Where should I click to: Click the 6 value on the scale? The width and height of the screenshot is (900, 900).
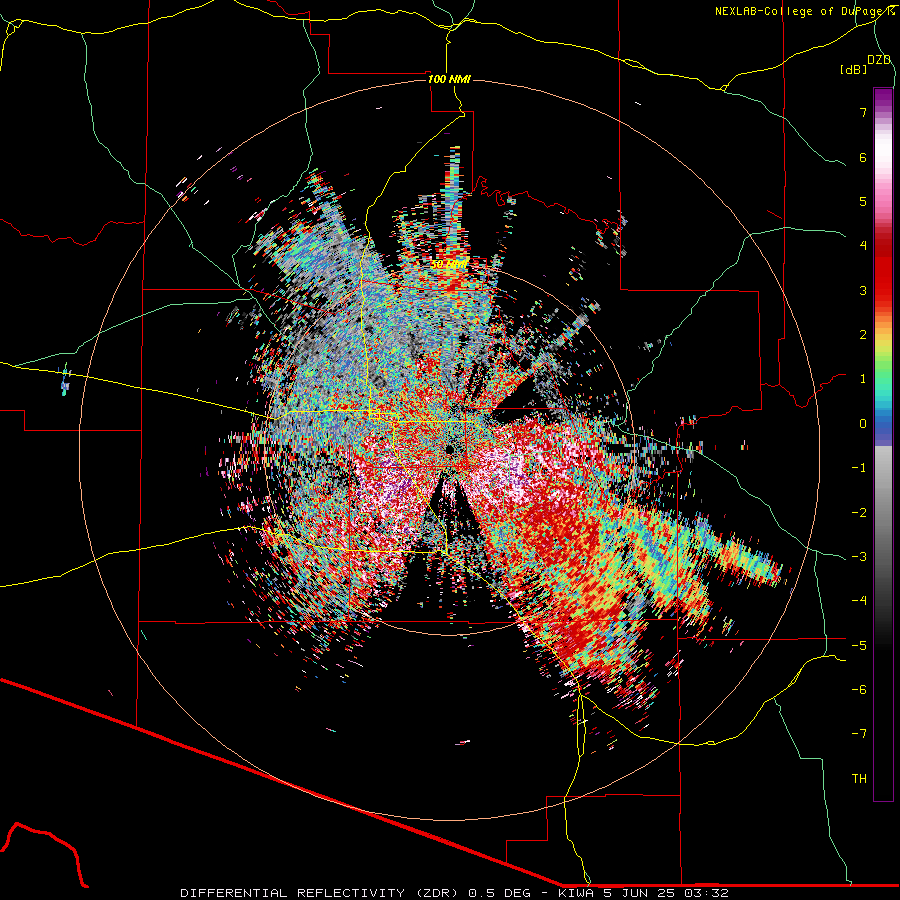click(x=863, y=157)
